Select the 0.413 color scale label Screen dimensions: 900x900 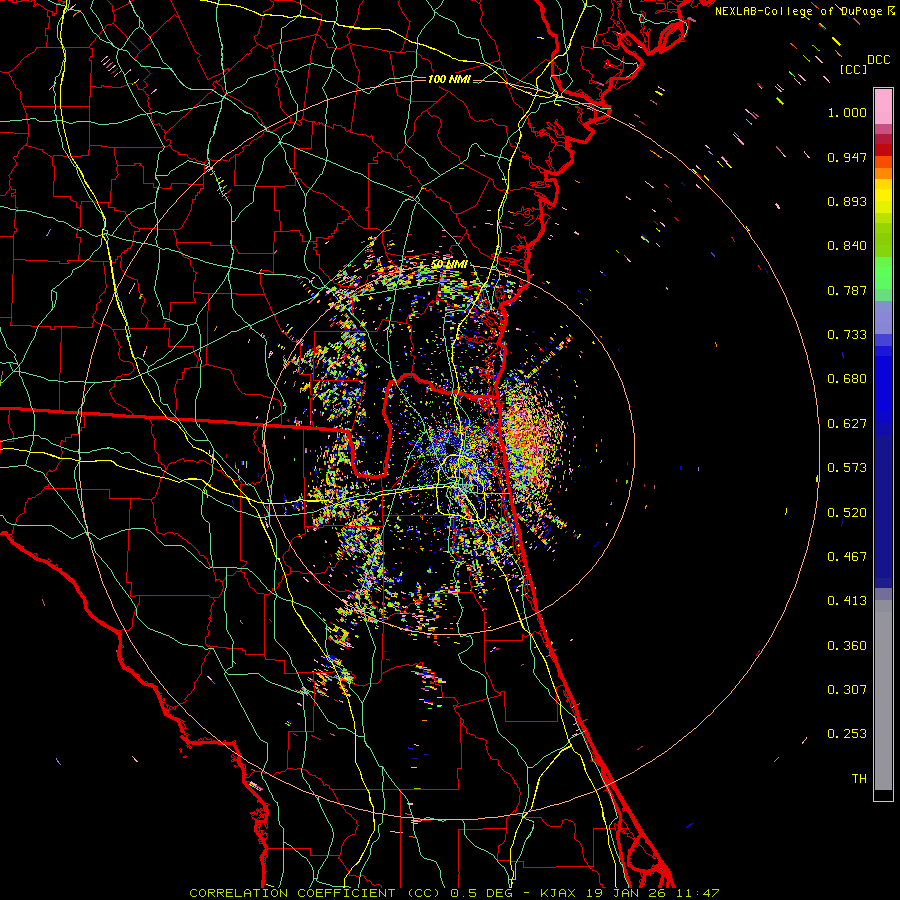point(847,601)
